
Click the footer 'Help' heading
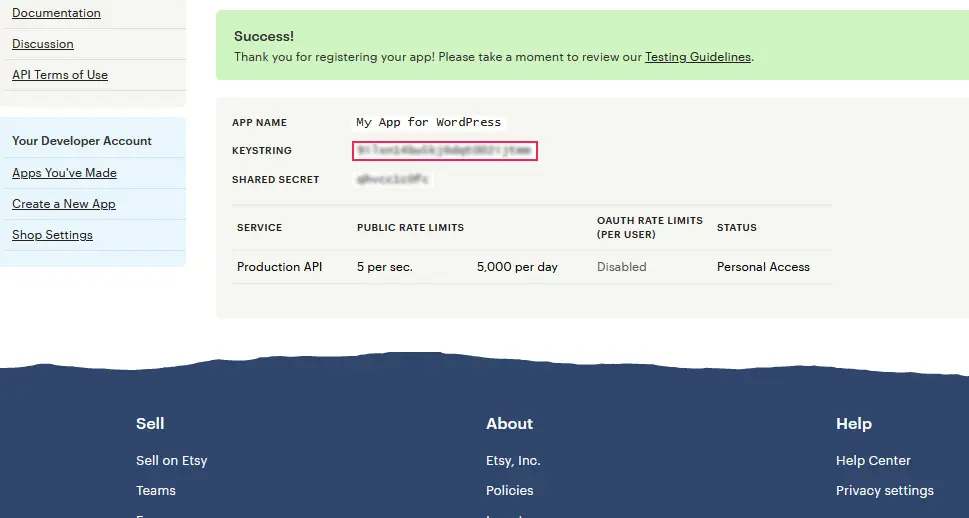coord(854,423)
